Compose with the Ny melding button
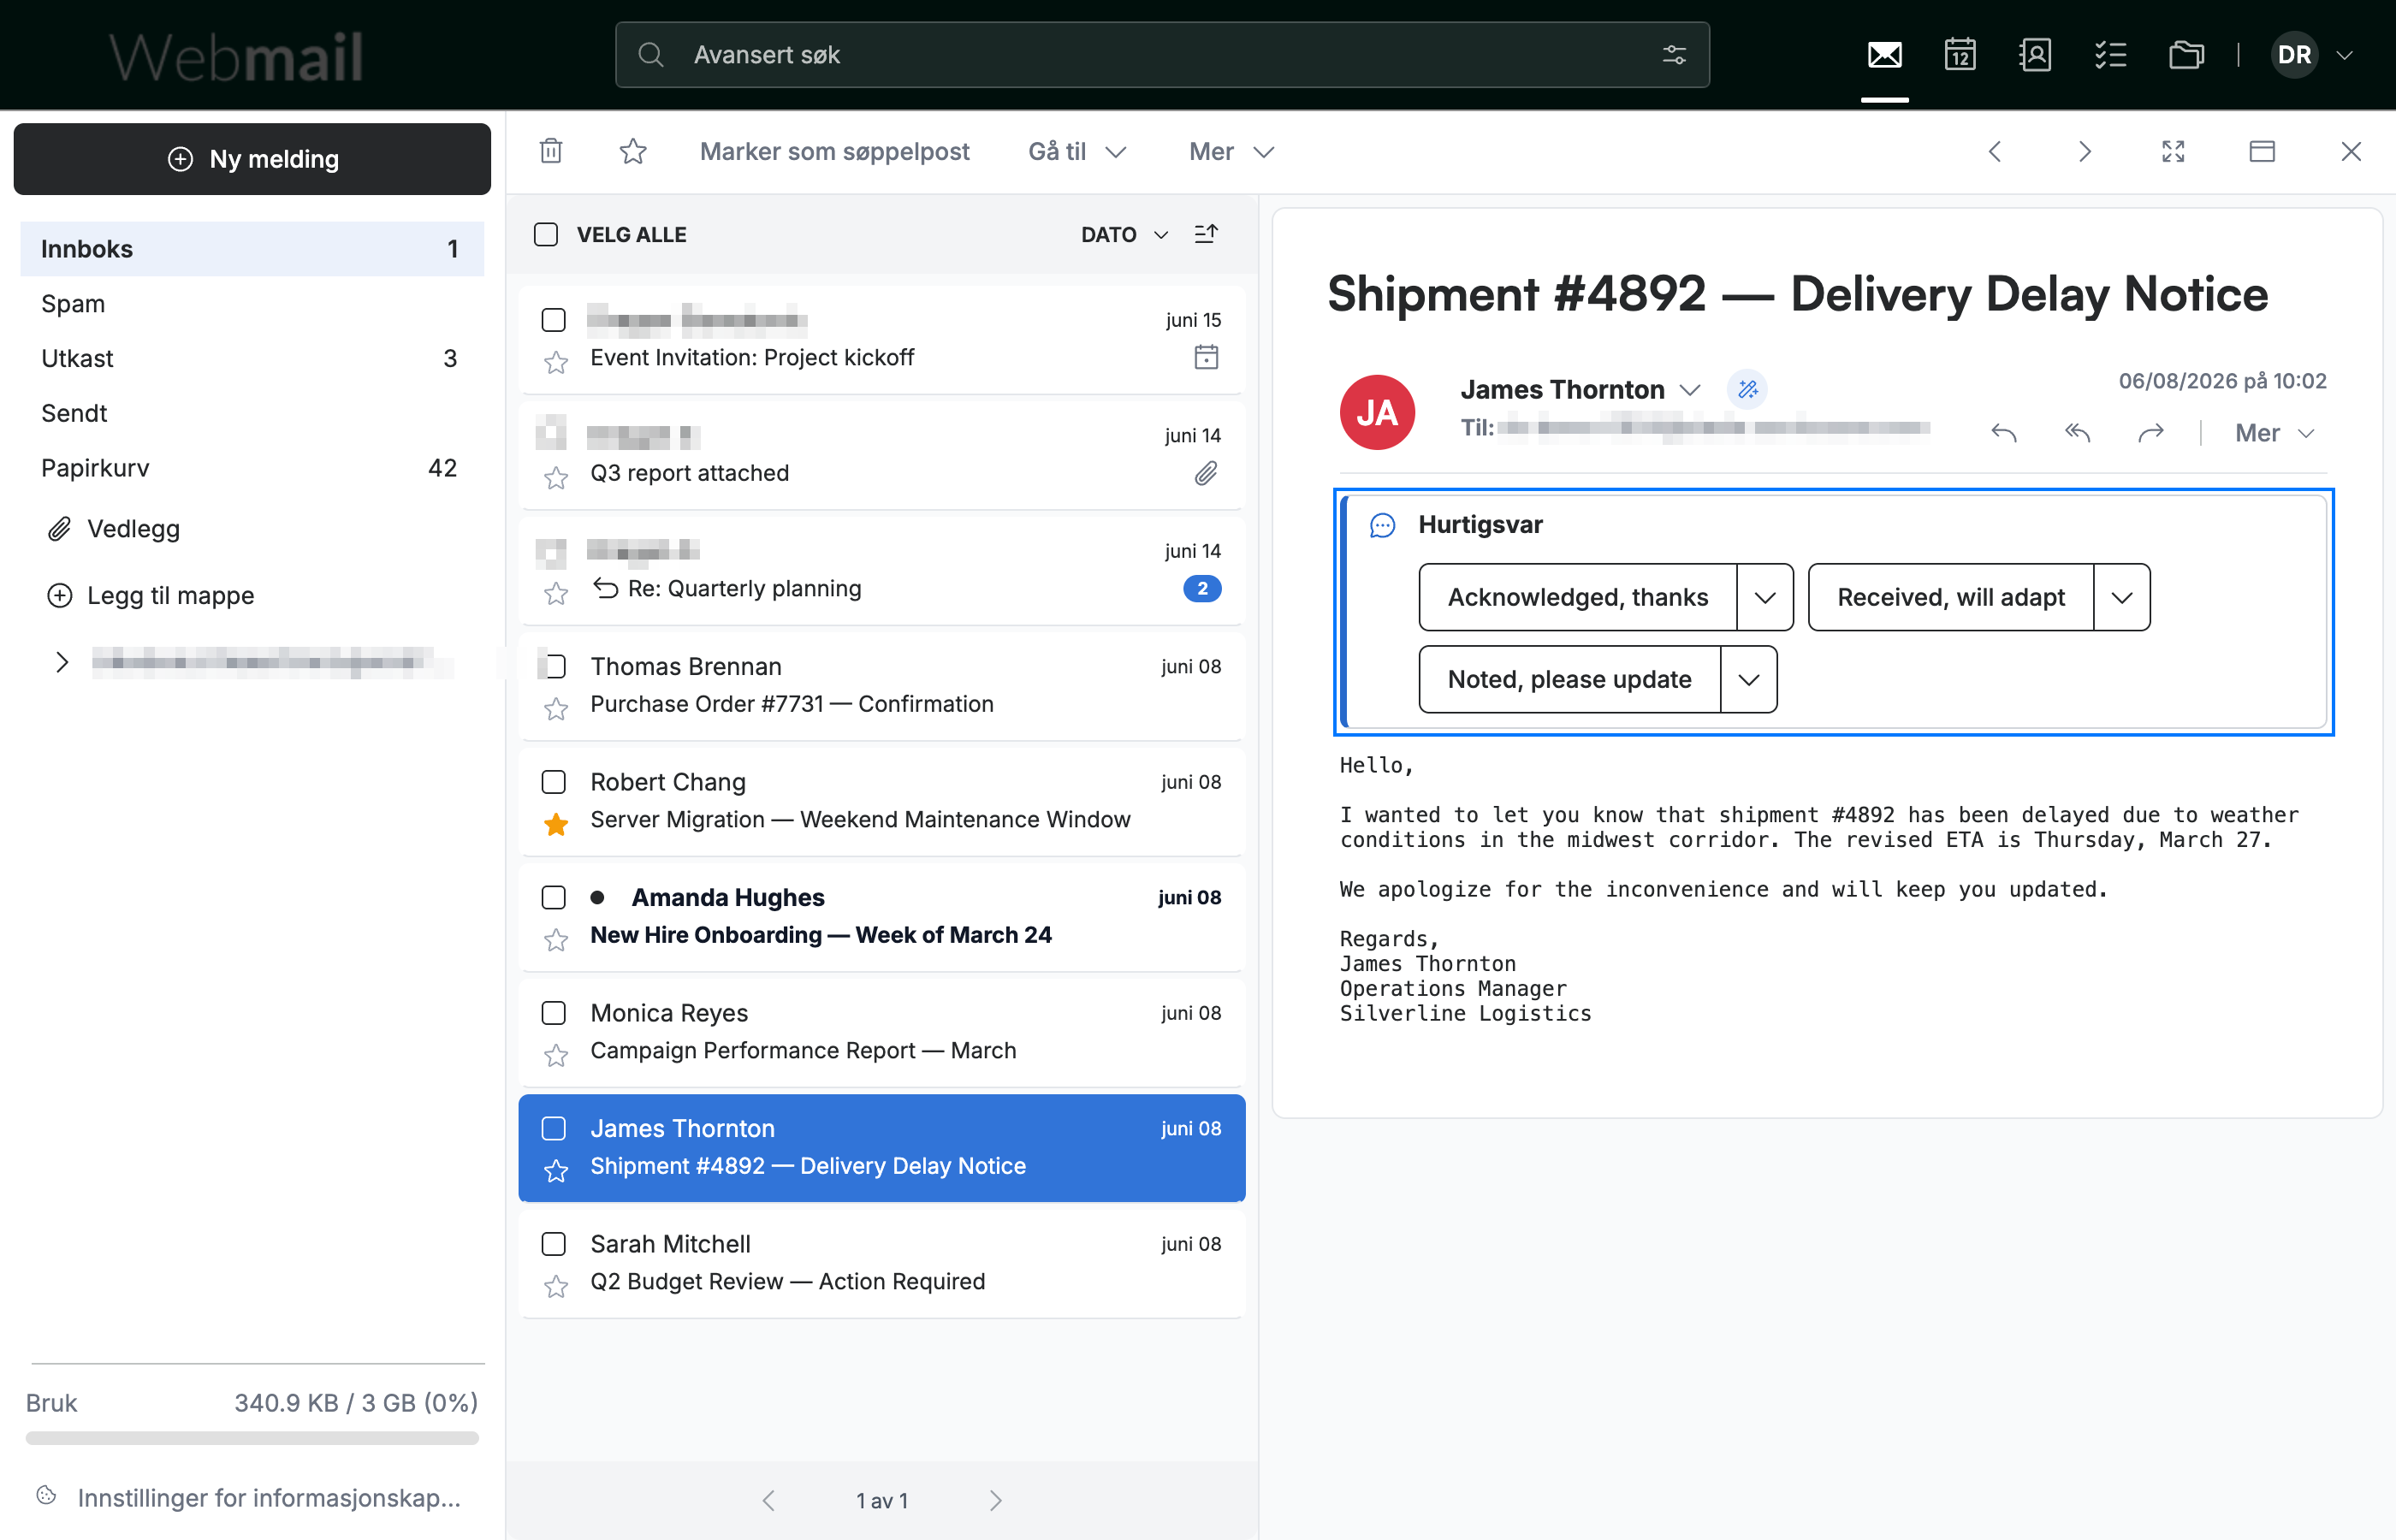 tap(252, 159)
